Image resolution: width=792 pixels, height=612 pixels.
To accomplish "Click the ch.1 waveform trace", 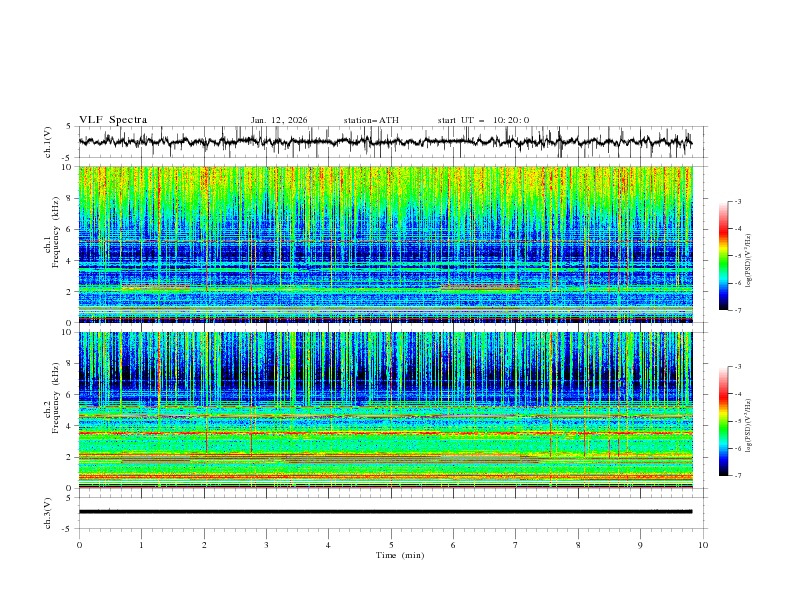I will point(385,141).
